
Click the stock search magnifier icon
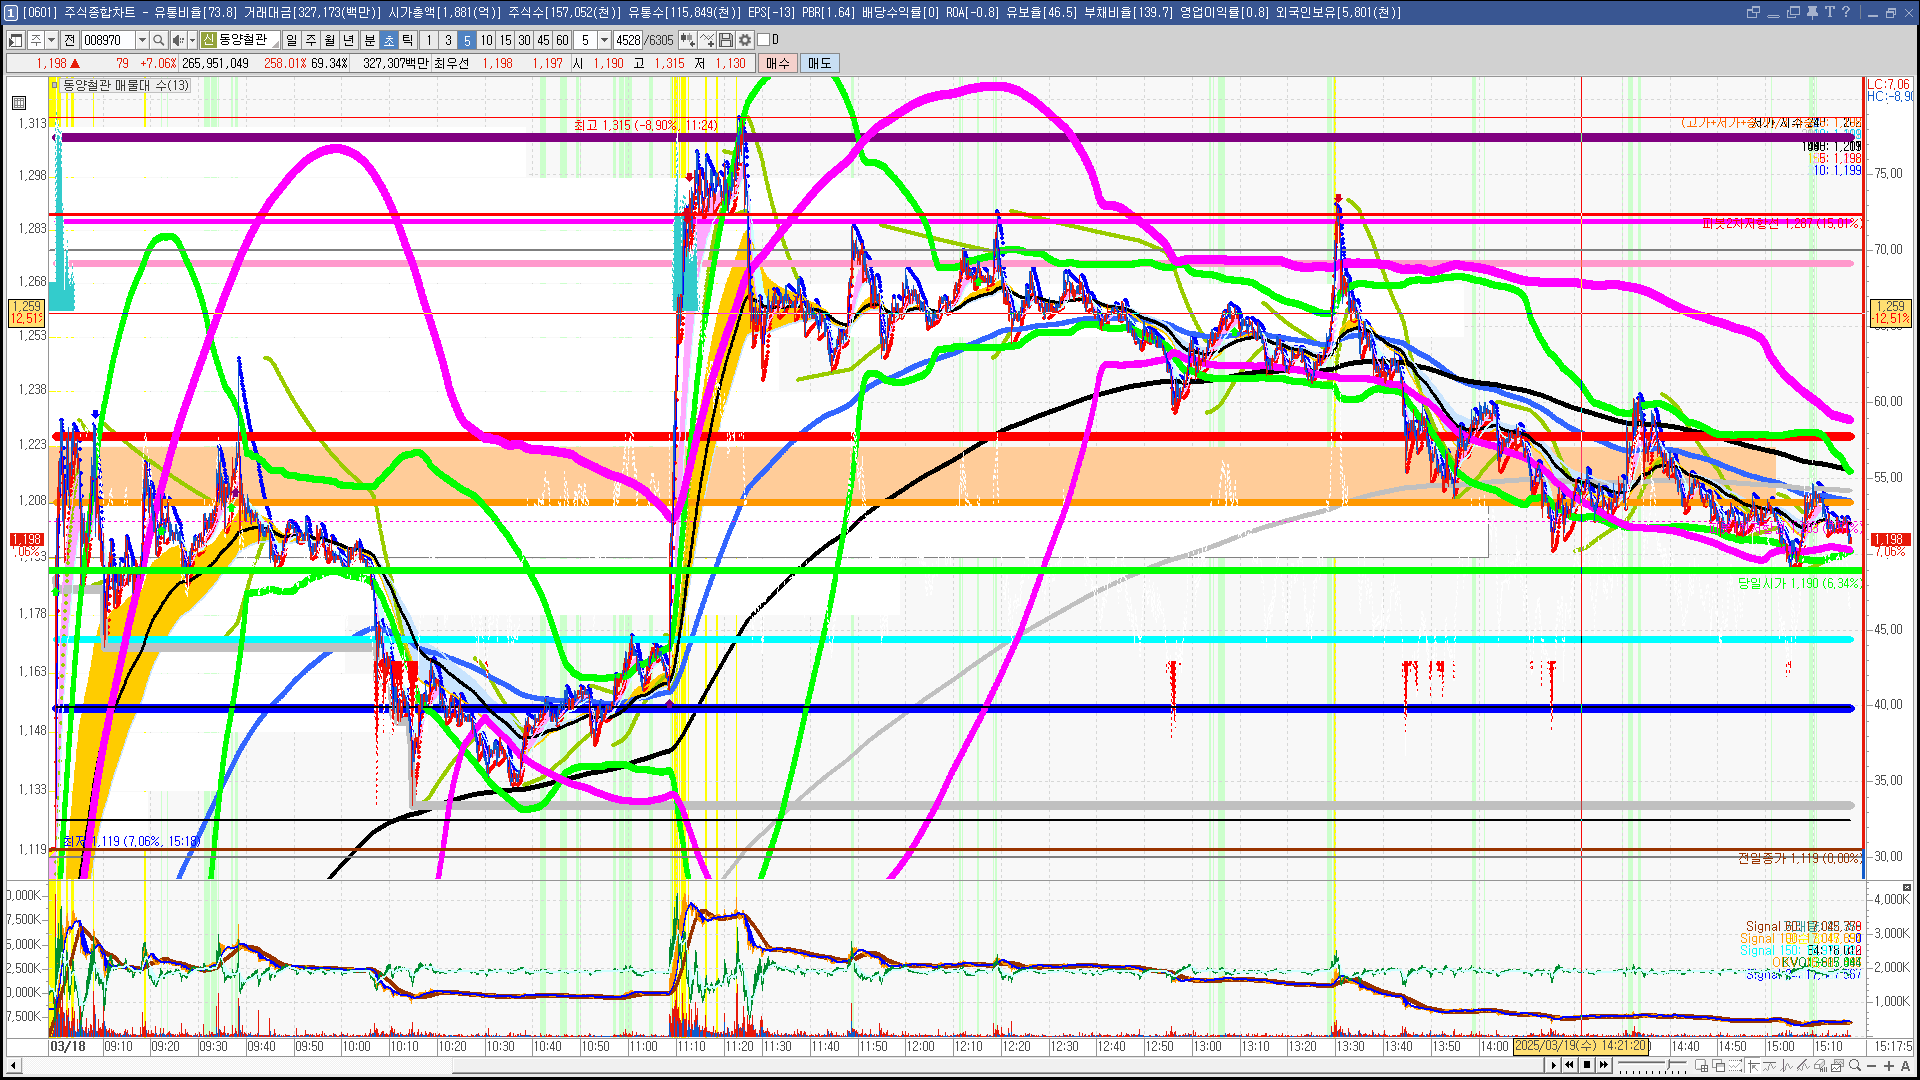coord(158,40)
